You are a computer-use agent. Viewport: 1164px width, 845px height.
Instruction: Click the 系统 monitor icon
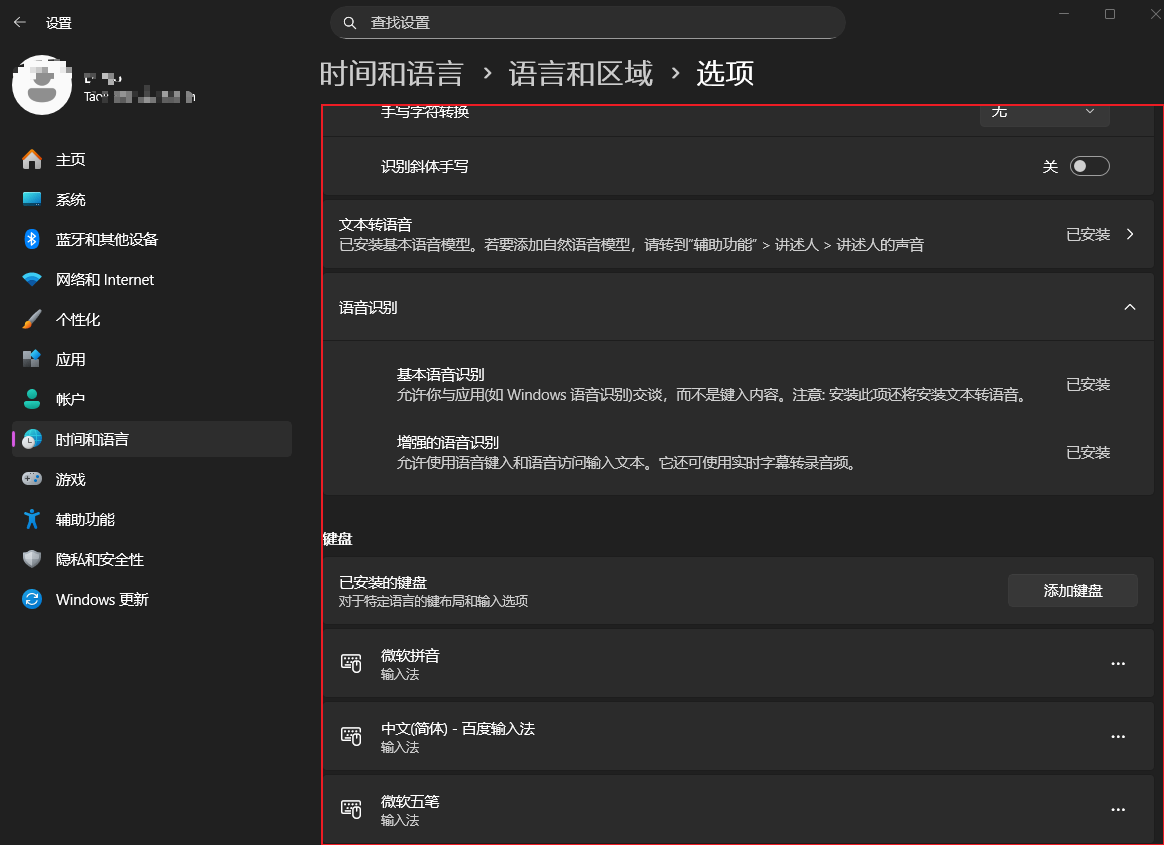(32, 199)
